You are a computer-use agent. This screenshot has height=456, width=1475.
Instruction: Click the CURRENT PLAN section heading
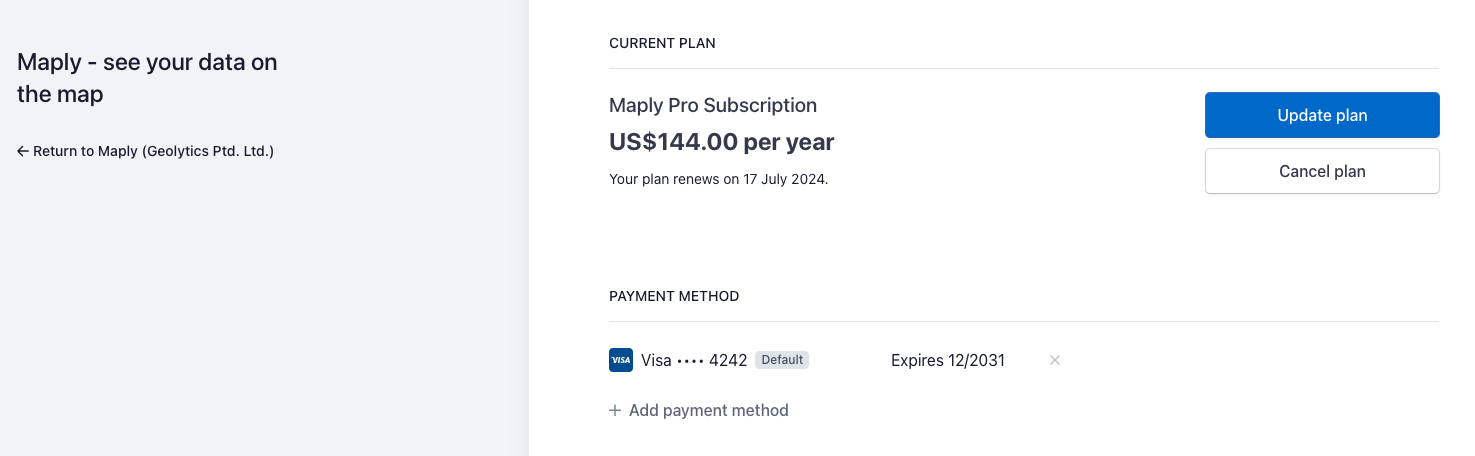click(x=662, y=43)
